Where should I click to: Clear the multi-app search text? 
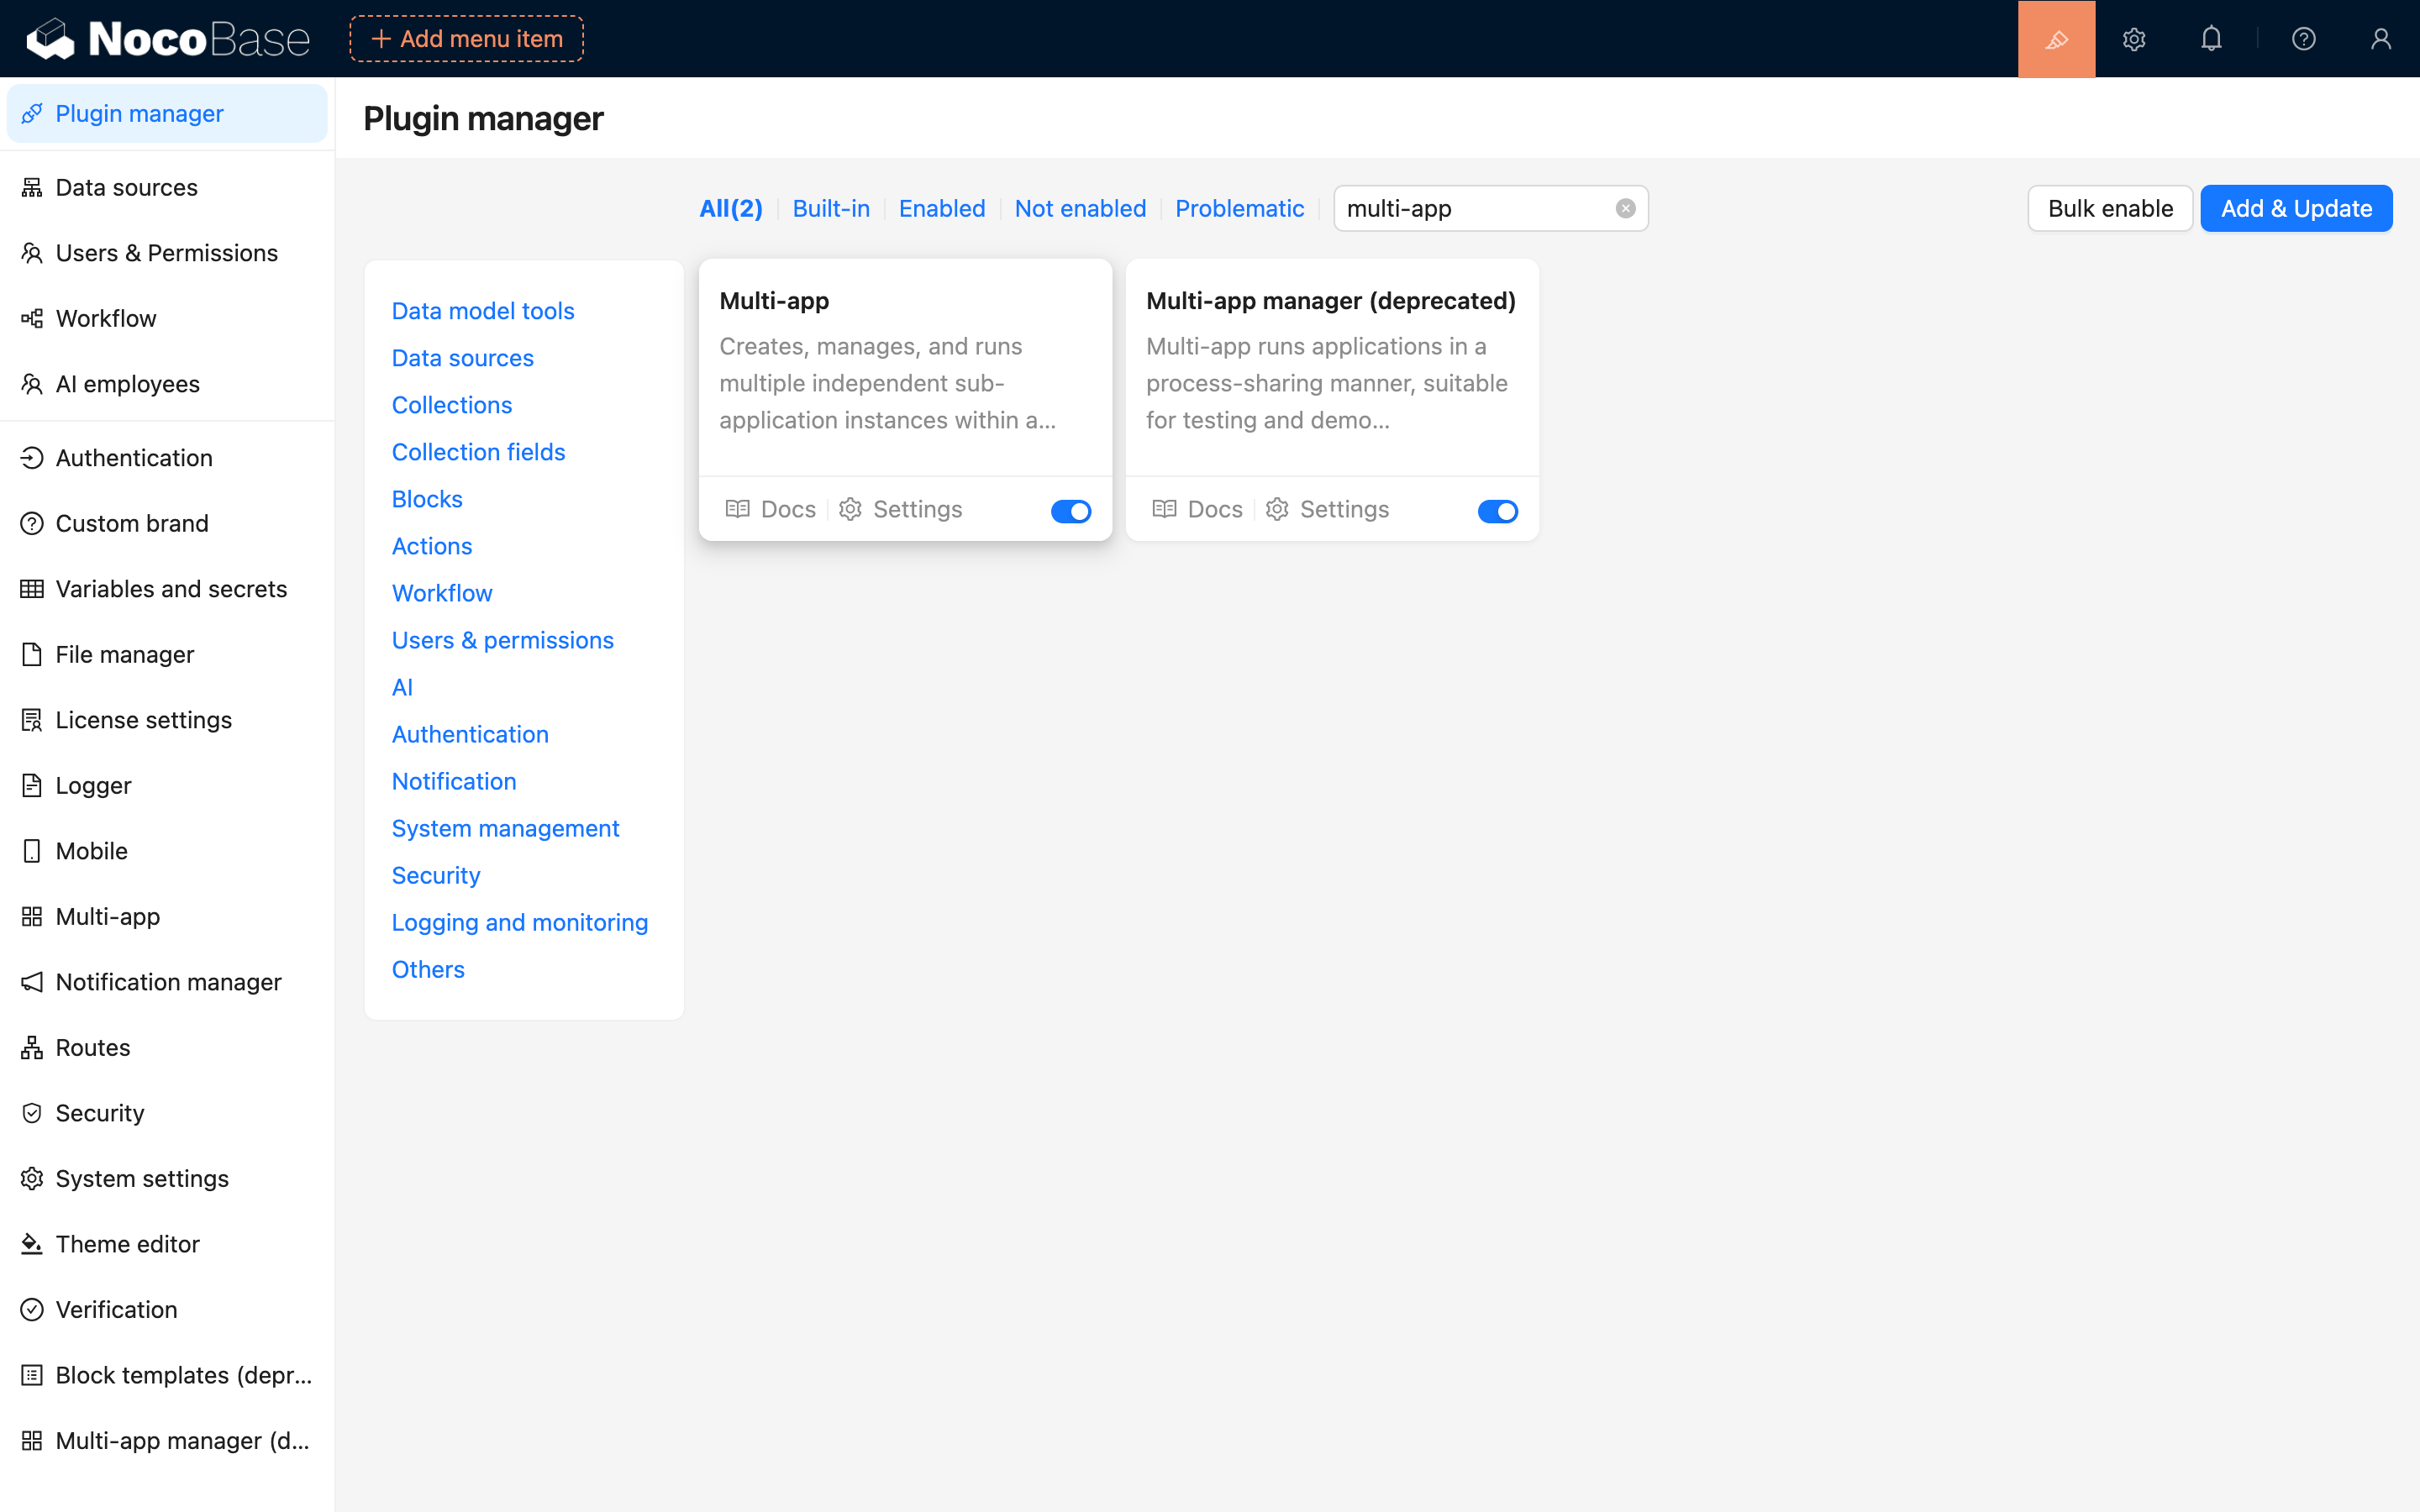pos(1625,208)
